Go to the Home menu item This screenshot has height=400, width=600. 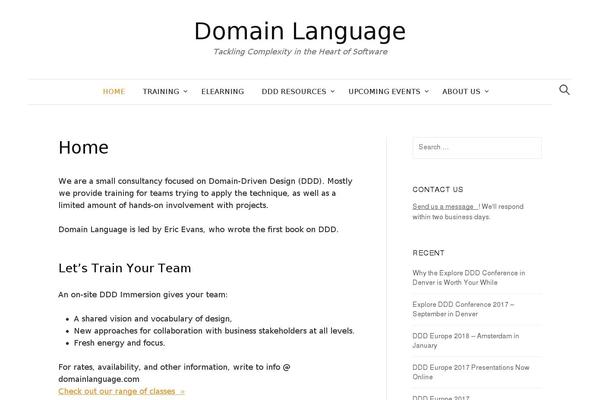114,91
